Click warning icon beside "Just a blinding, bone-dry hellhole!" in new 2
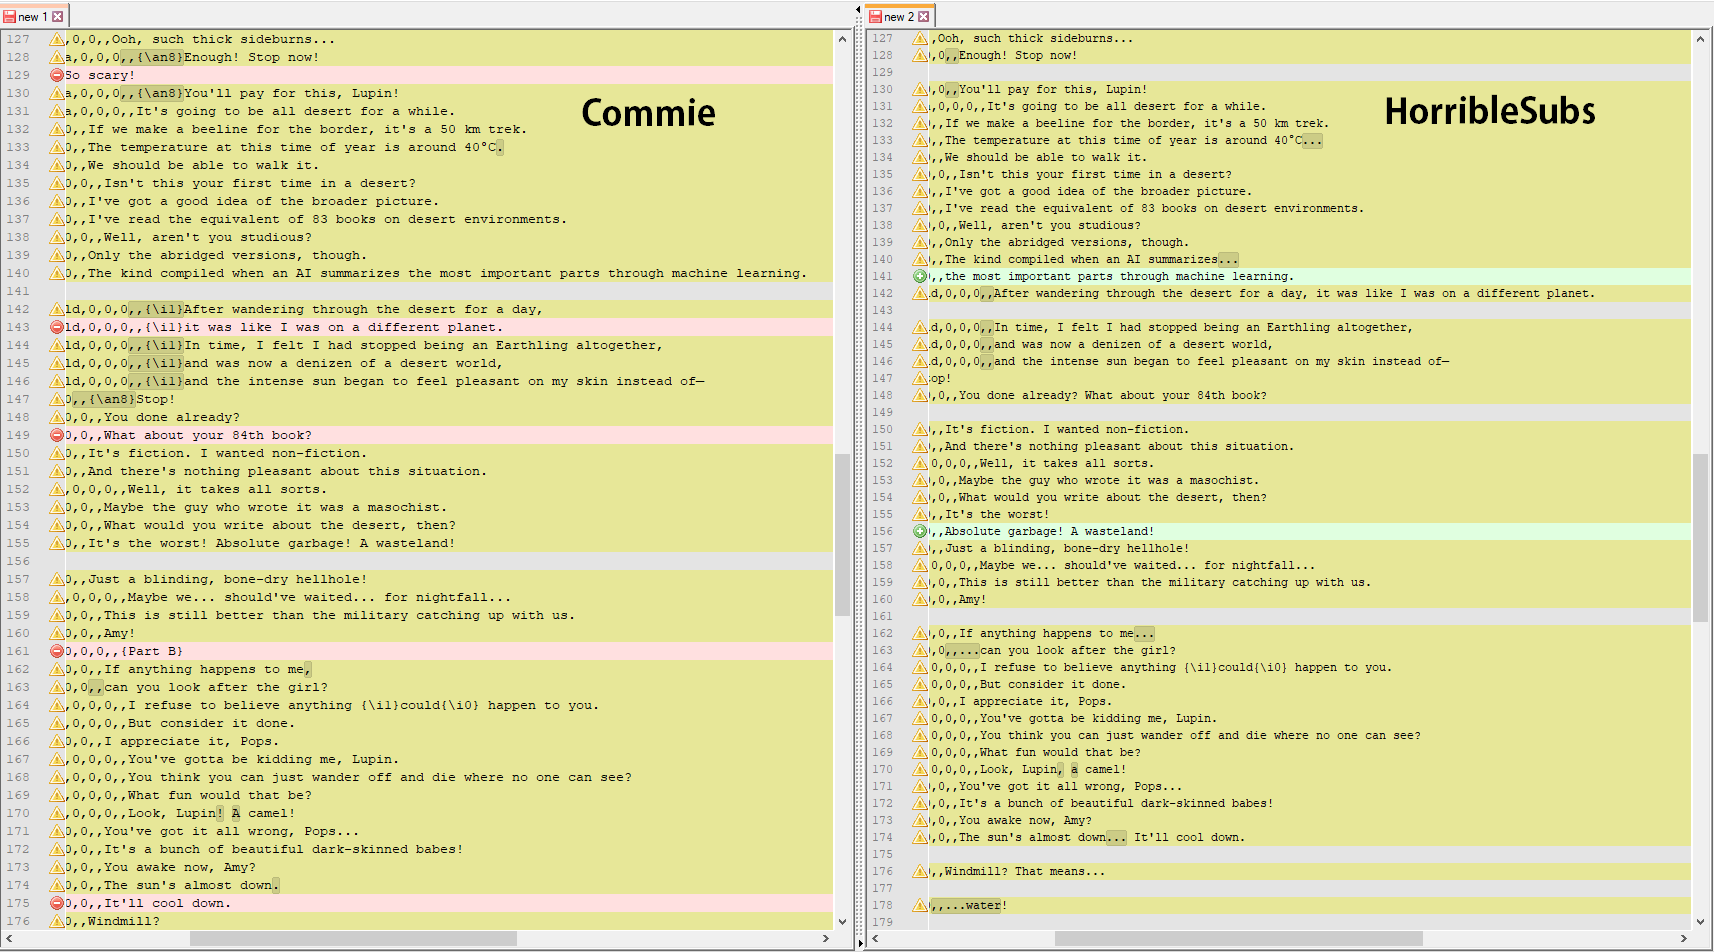This screenshot has width=1714, height=952. 920,548
